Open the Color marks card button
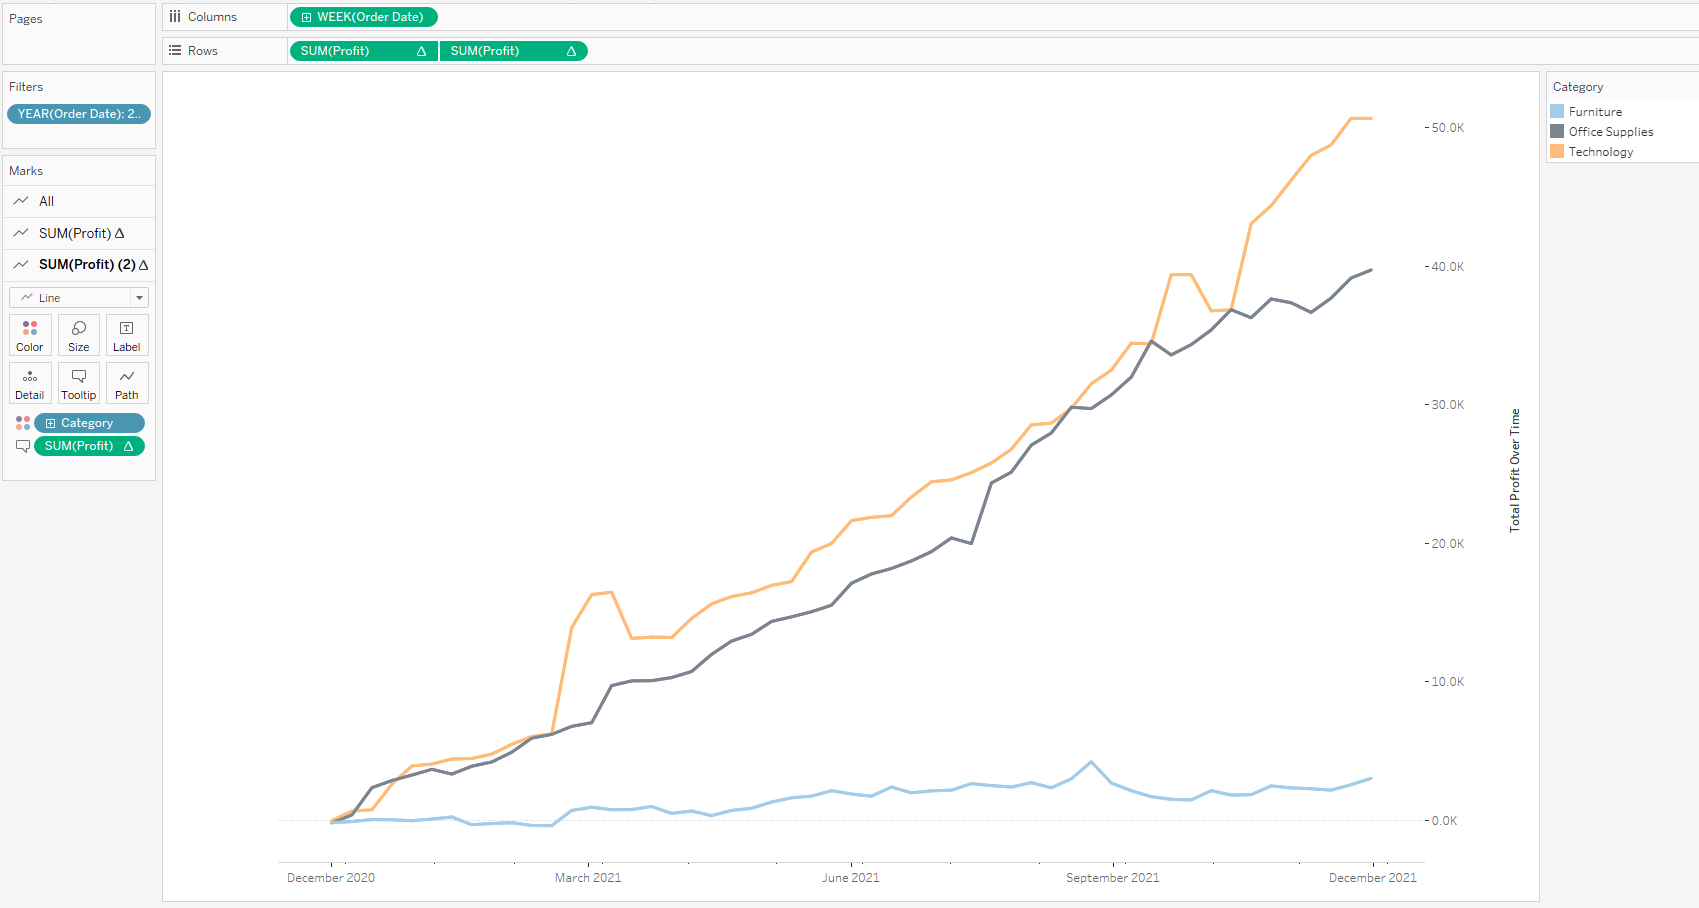Screen dimensions: 1699x908 (30, 335)
